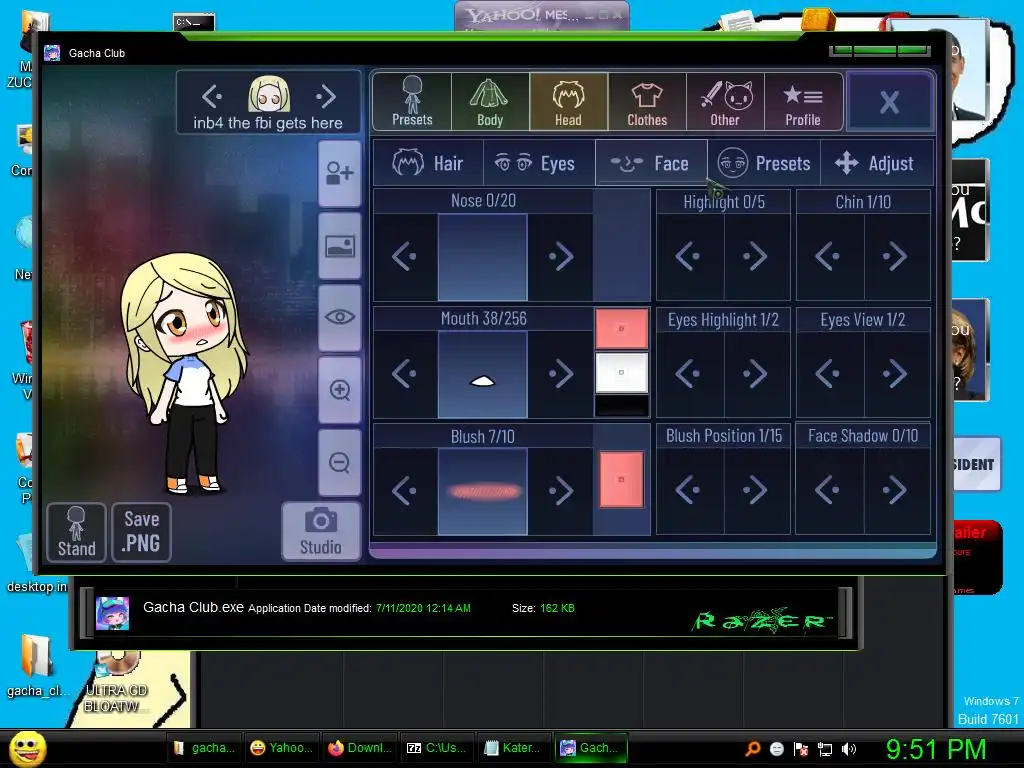Image resolution: width=1024 pixels, height=768 pixels.
Task: Open the Adjust sub-tab
Action: (x=876, y=163)
